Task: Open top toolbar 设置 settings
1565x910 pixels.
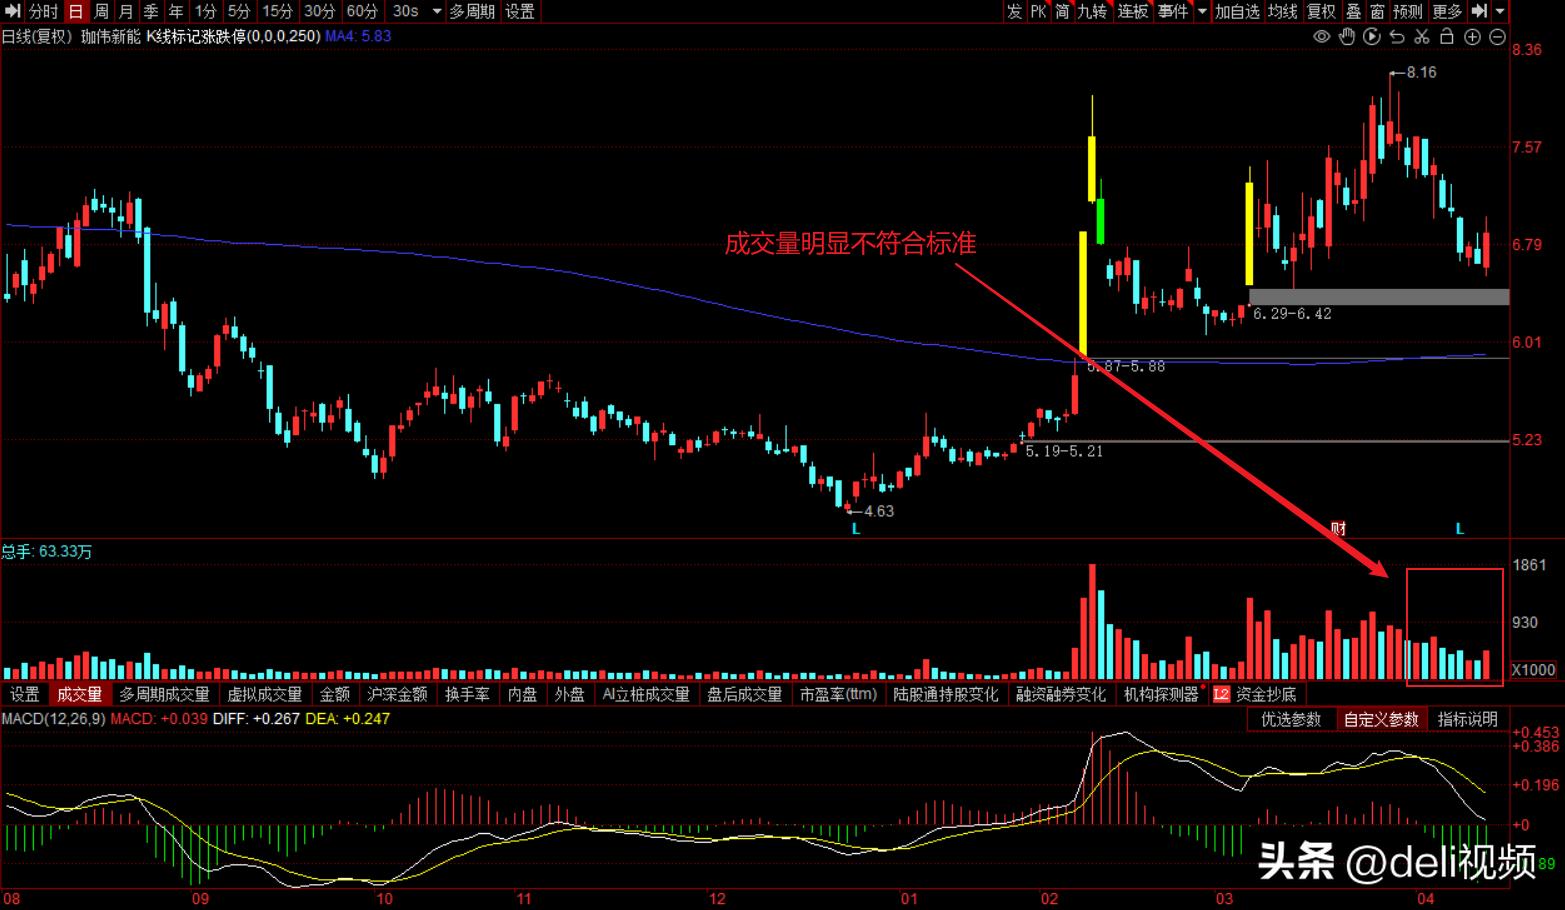Action: coord(519,11)
